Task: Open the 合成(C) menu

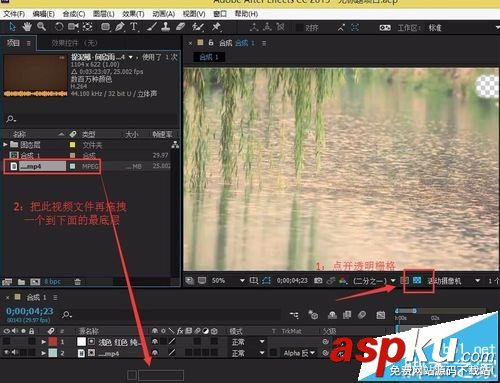Action: (x=74, y=14)
